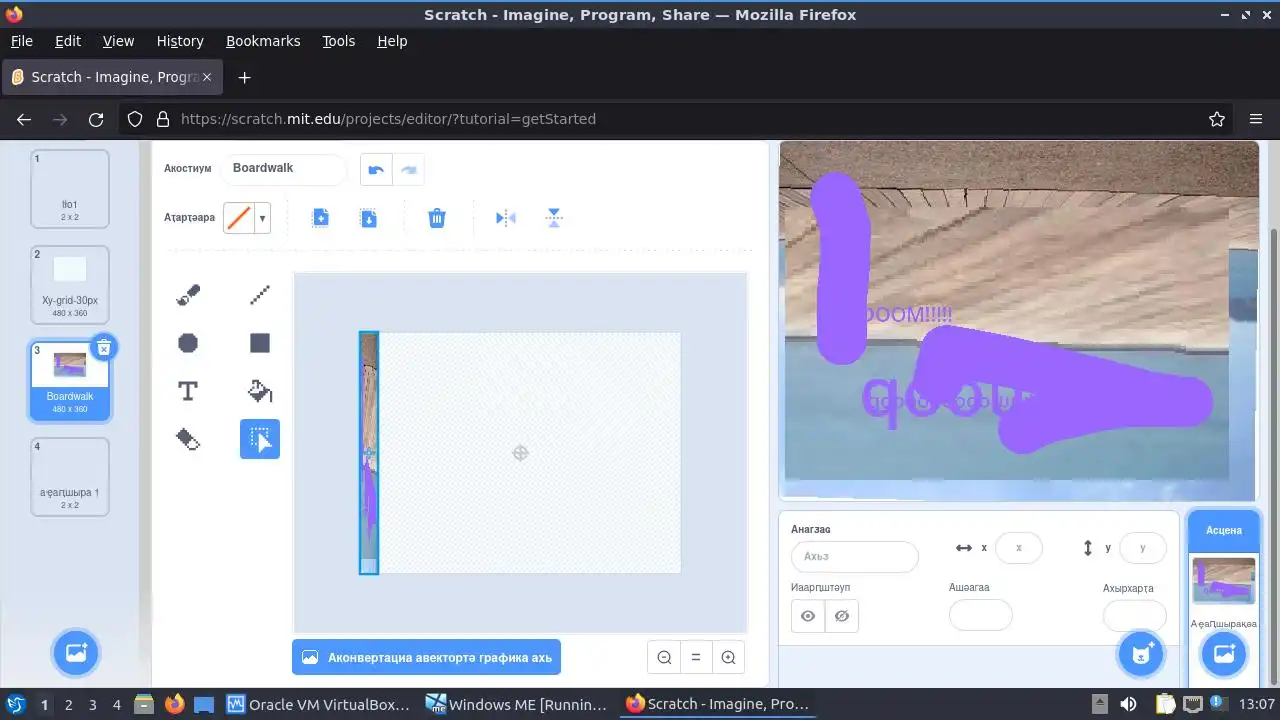Click the y position field
The image size is (1280, 720).
pos(1143,548)
